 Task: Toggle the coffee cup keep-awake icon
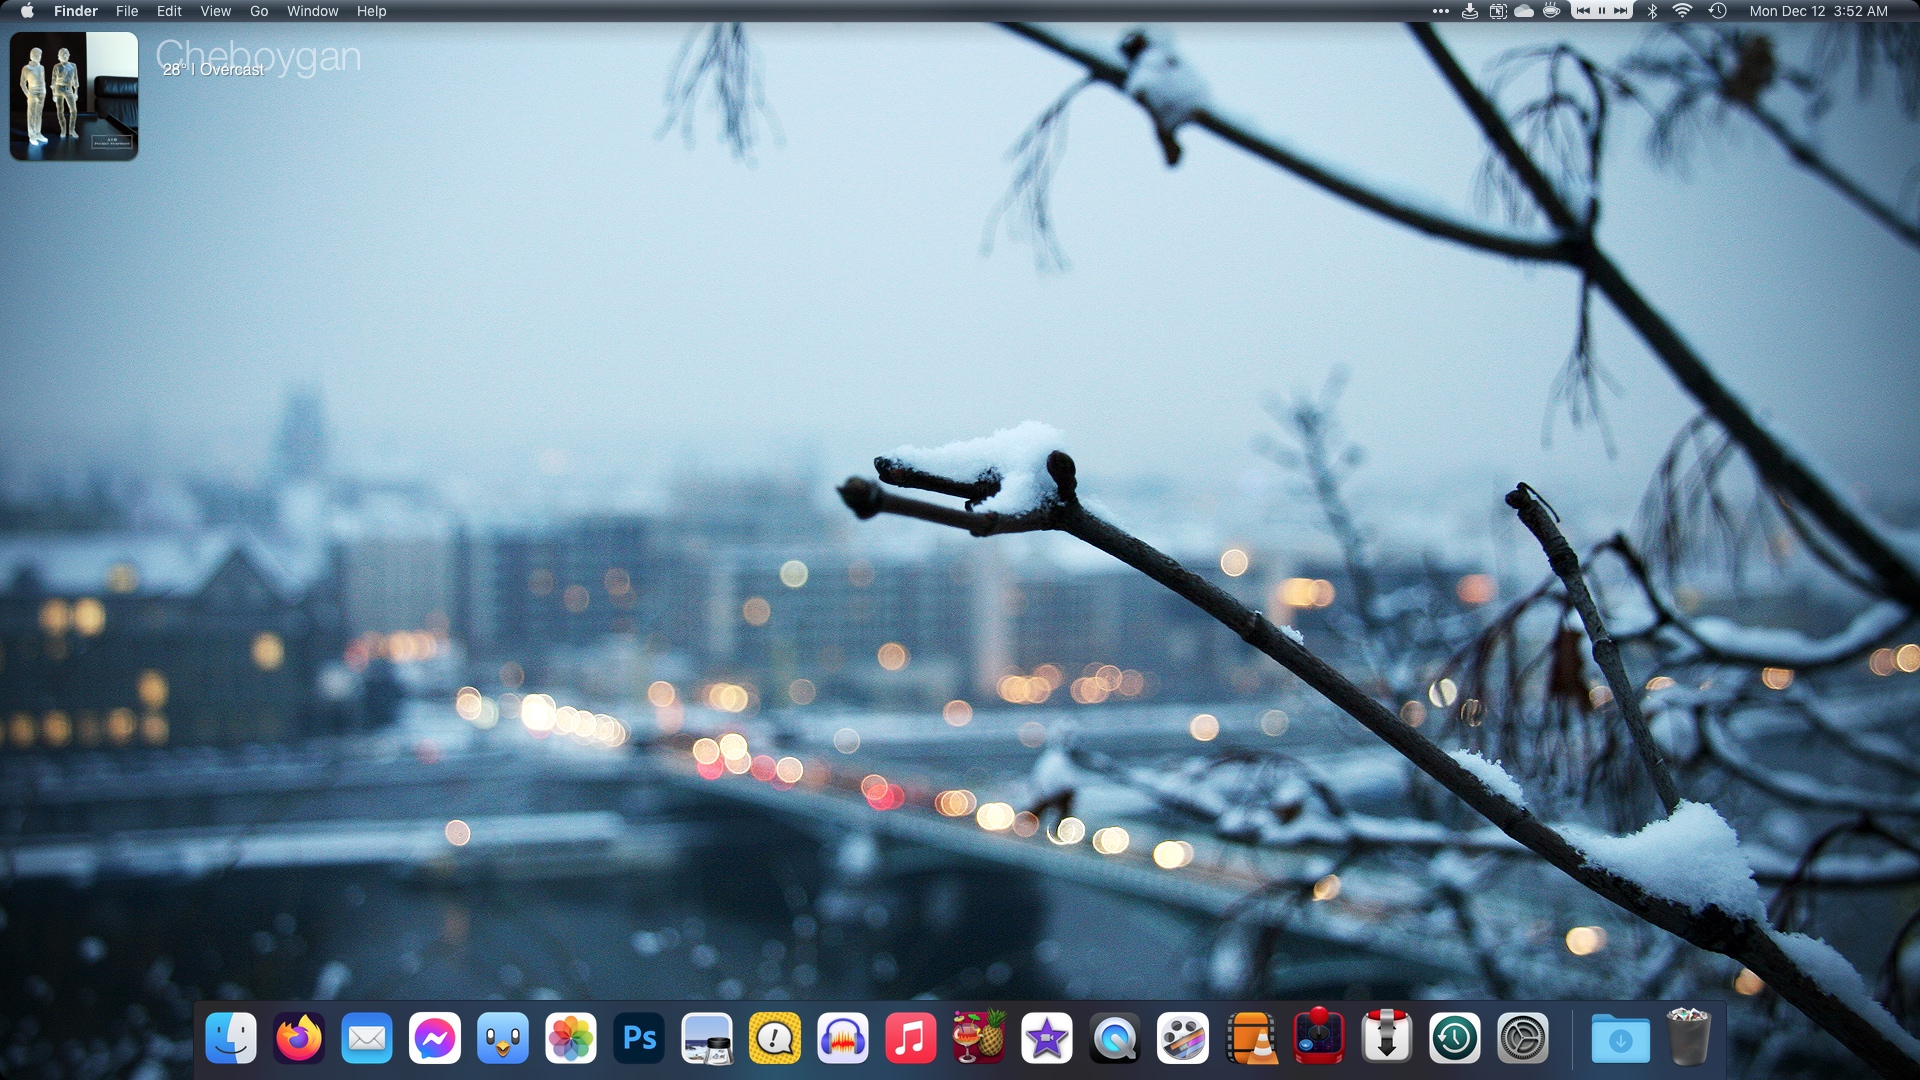[1551, 11]
